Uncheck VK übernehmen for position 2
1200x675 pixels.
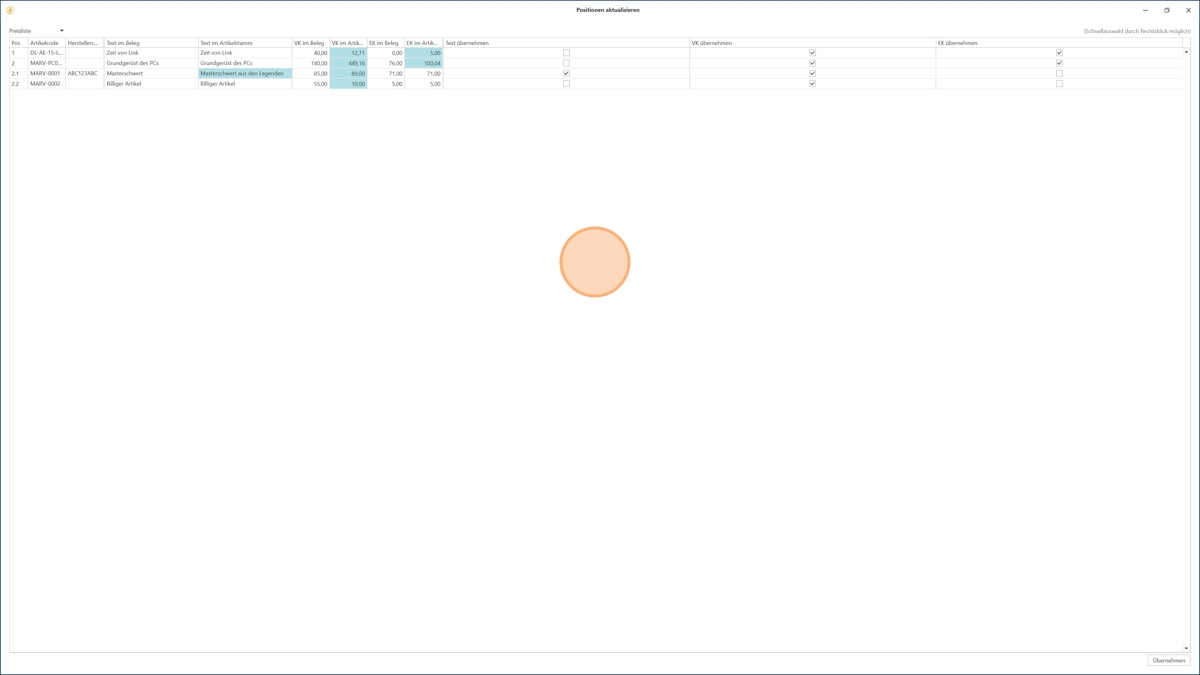(812, 63)
